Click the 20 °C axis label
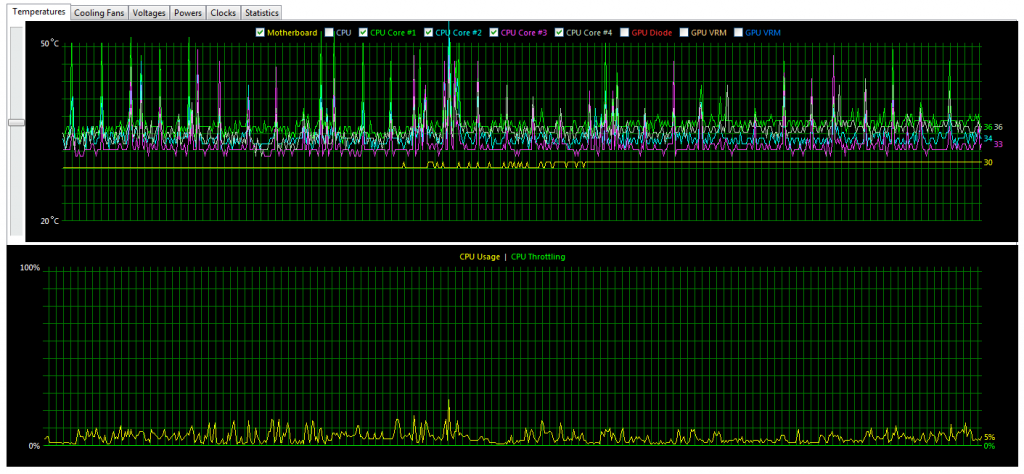The width and height of the screenshot is (1024, 474). [x=50, y=221]
